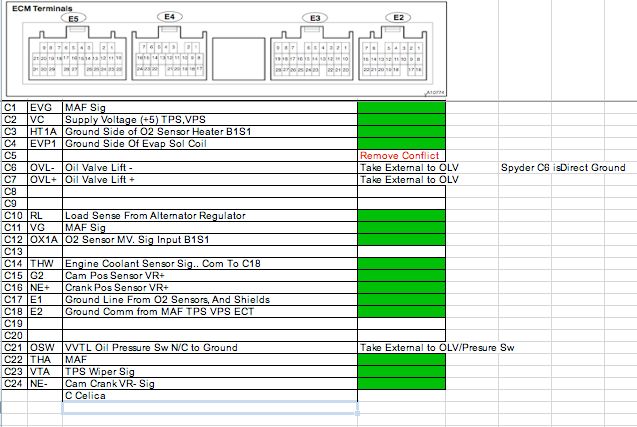The image size is (637, 427).
Task: Select 'TPS Wiper Sig' cell
Action: (x=210, y=371)
